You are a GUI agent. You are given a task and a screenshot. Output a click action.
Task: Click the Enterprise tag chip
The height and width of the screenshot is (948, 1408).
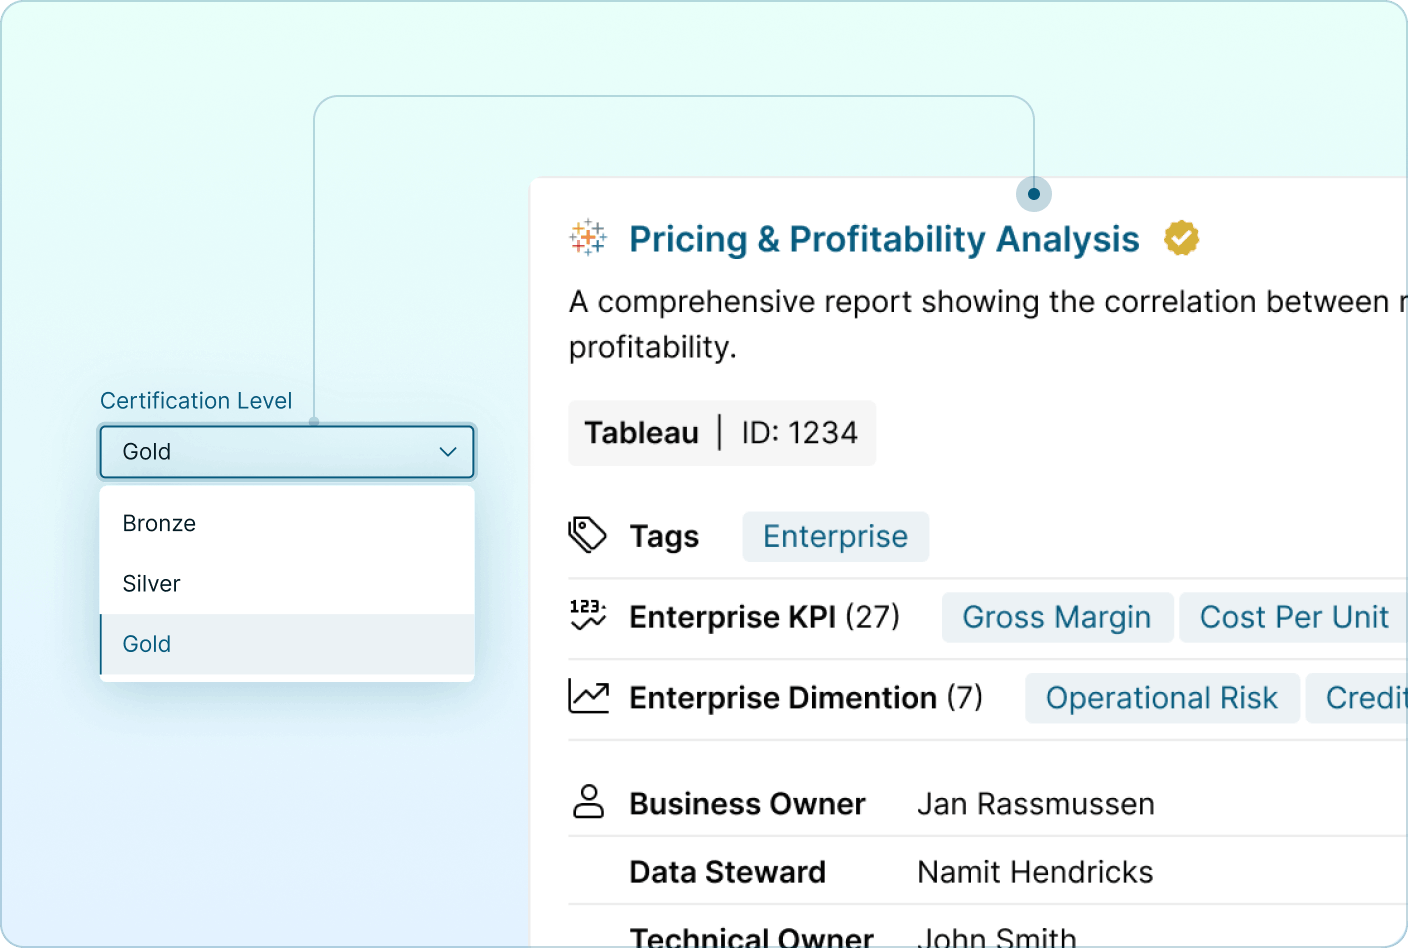(835, 536)
